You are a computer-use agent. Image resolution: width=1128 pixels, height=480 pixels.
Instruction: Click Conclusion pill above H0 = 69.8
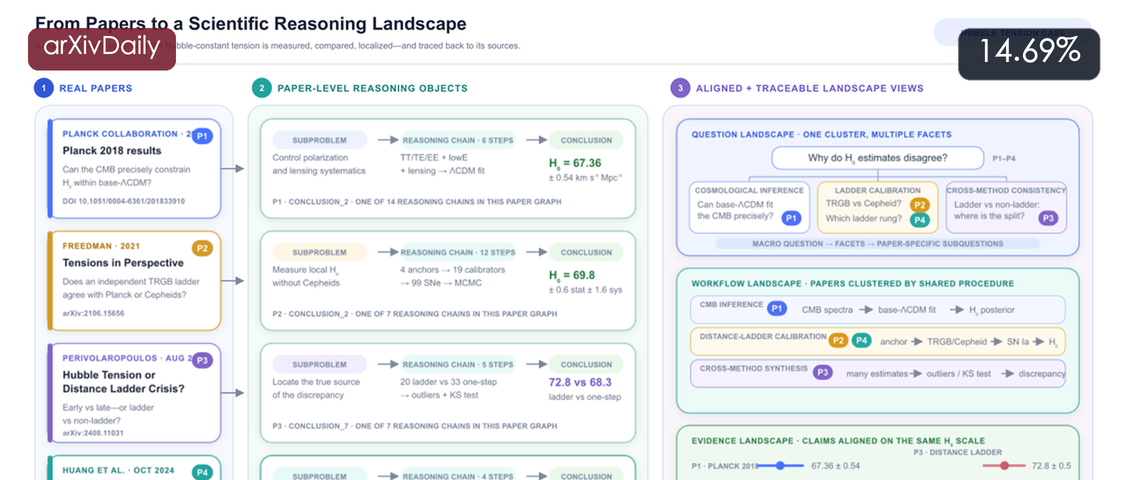click(x=586, y=253)
